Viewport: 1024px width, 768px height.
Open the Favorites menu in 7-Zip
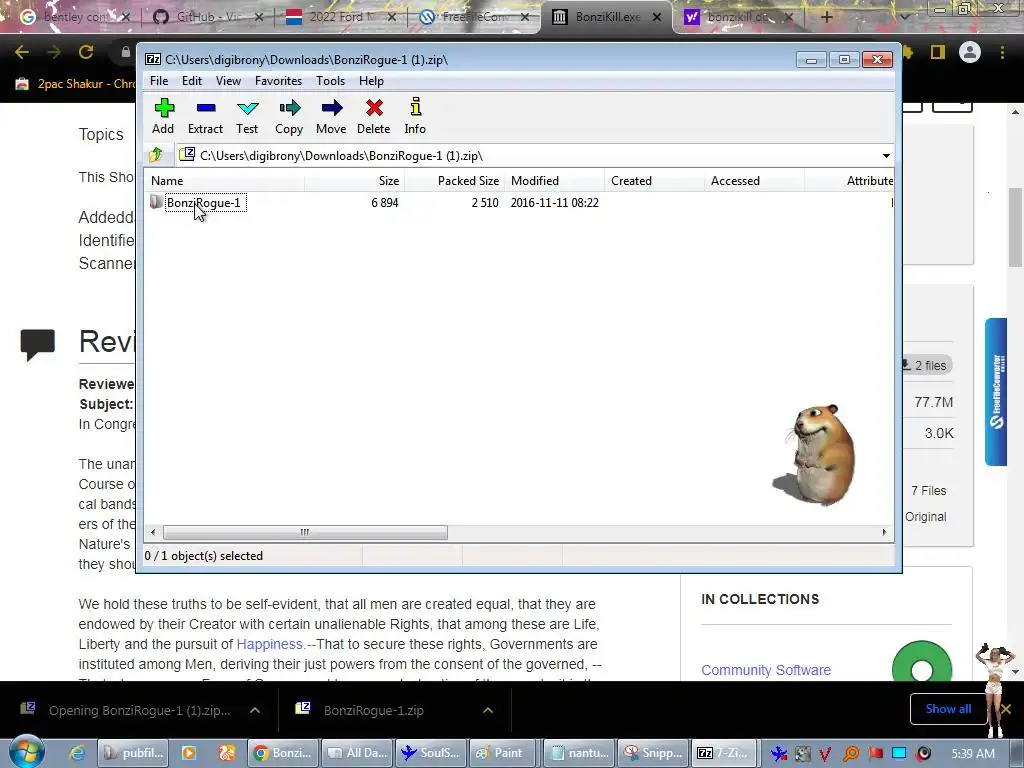pyautogui.click(x=278, y=80)
